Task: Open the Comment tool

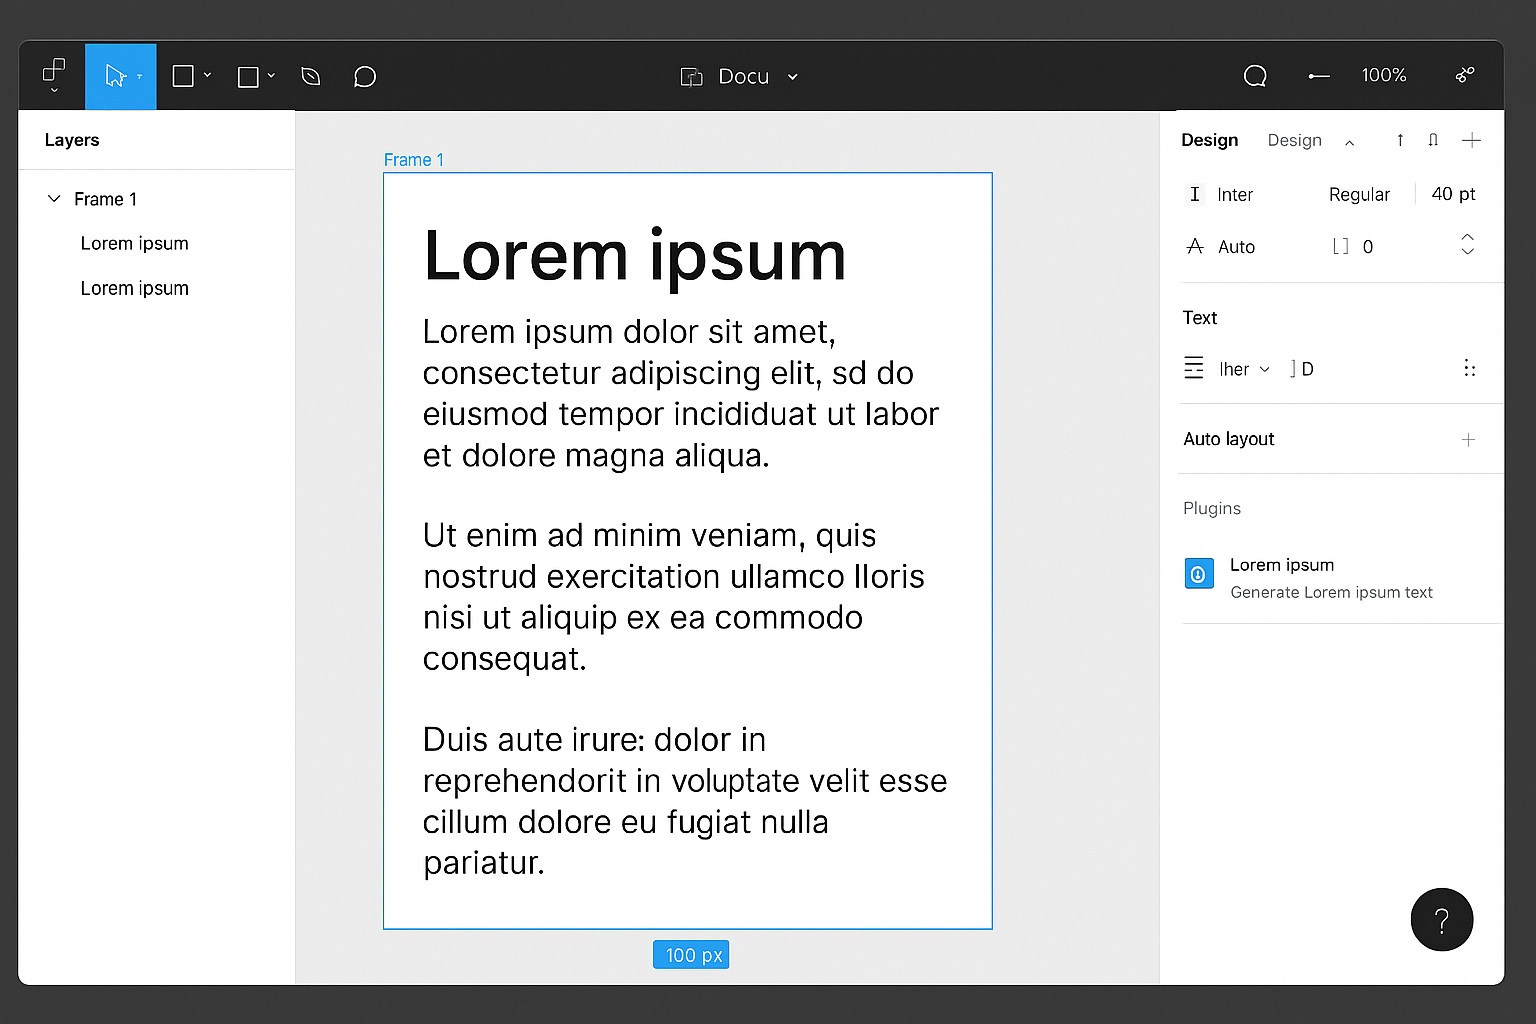Action: (364, 75)
